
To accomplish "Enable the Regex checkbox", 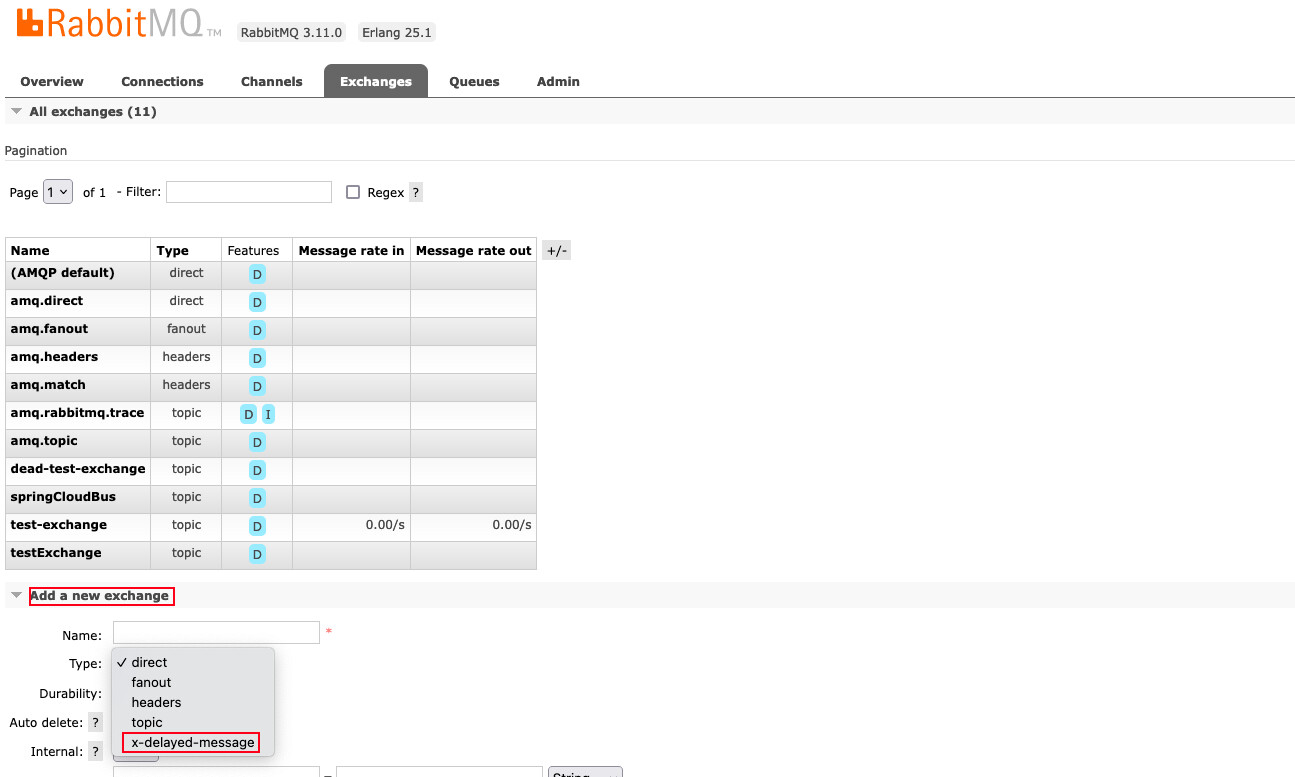I will pos(353,192).
